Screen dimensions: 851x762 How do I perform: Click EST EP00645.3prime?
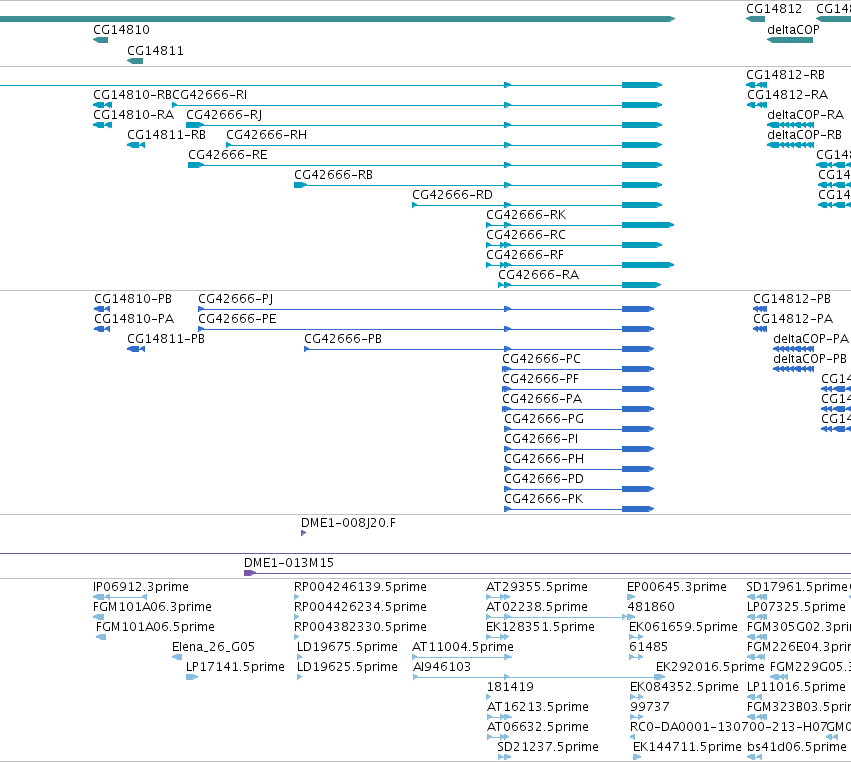(677, 587)
